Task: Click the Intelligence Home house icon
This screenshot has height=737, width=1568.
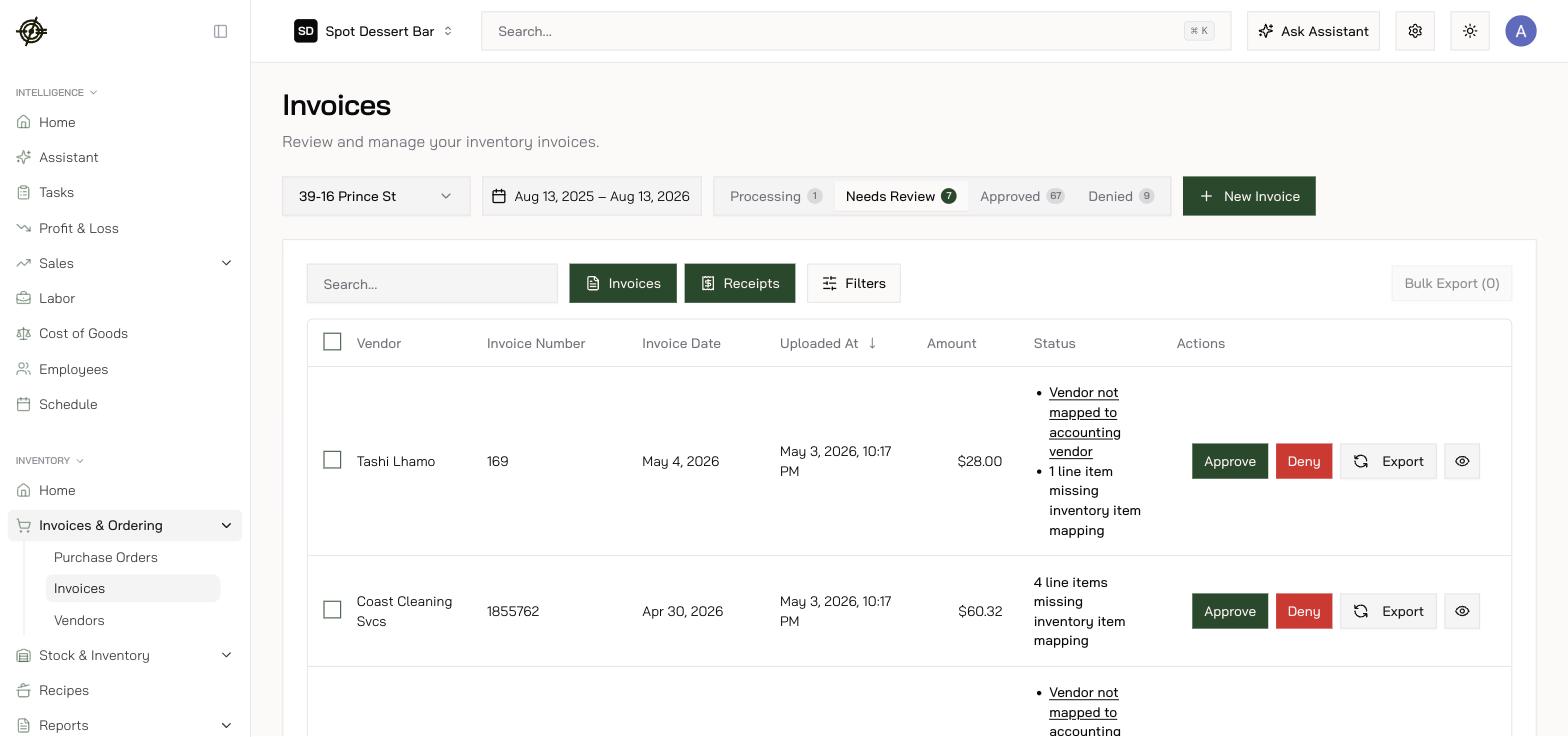Action: [x=24, y=122]
